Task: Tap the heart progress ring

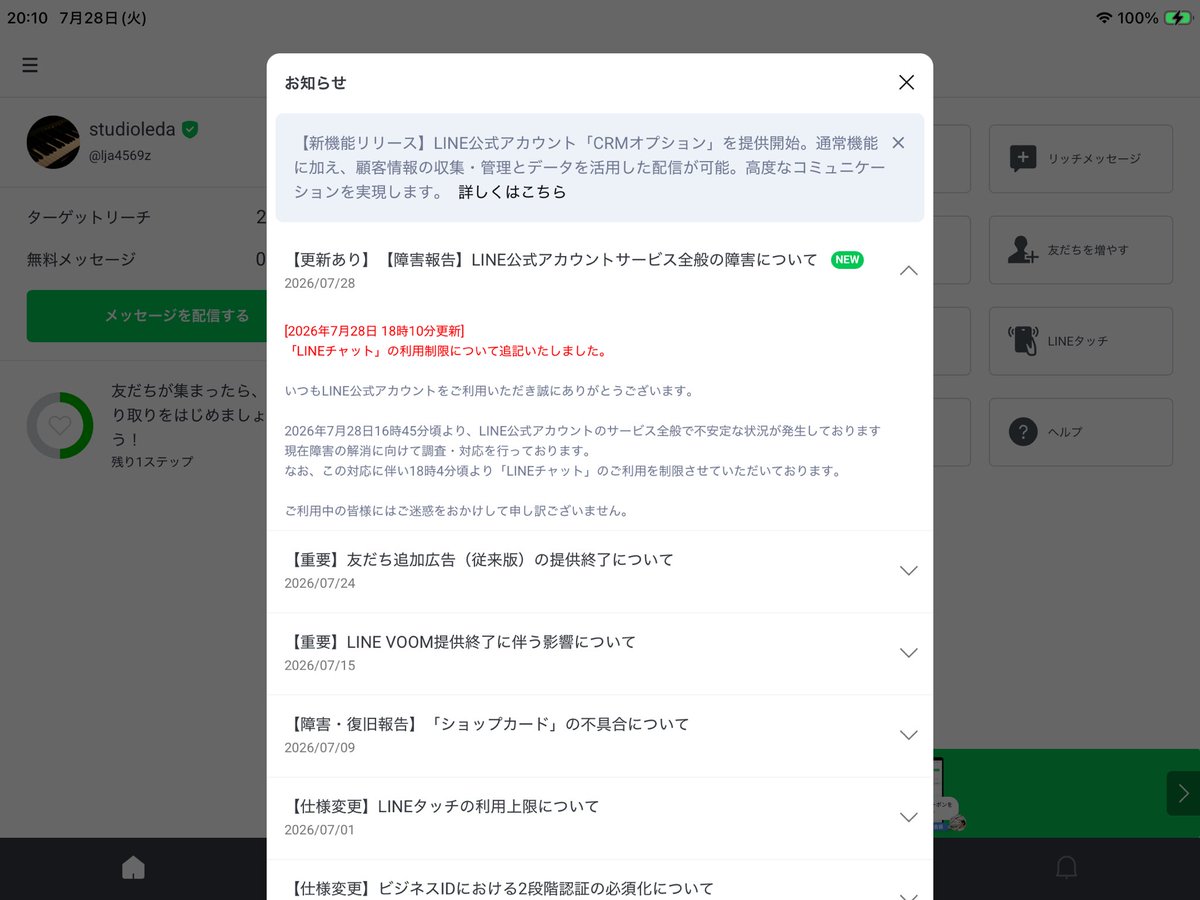Action: point(60,425)
